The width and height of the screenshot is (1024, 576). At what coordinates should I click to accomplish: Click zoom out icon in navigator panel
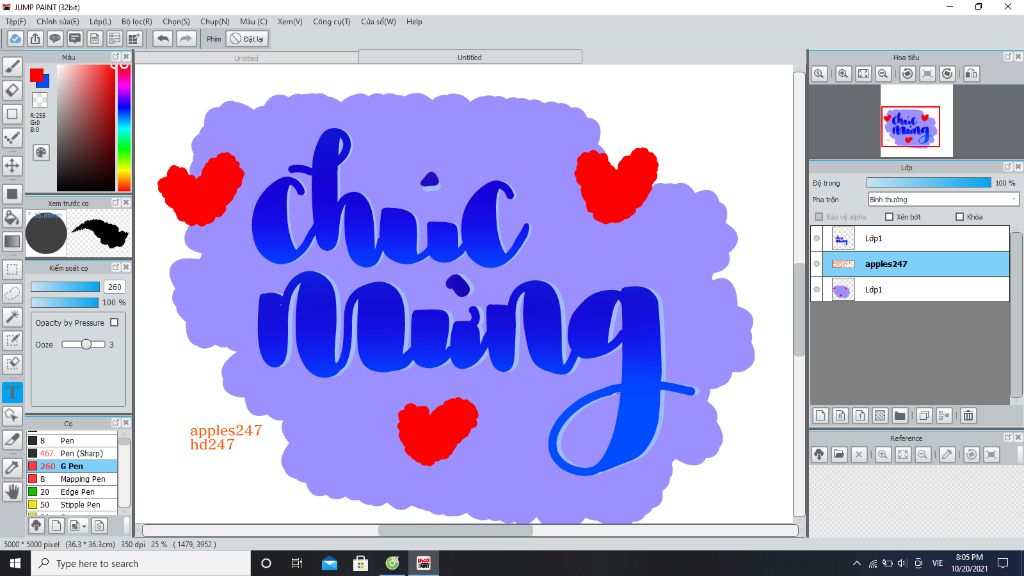883,74
